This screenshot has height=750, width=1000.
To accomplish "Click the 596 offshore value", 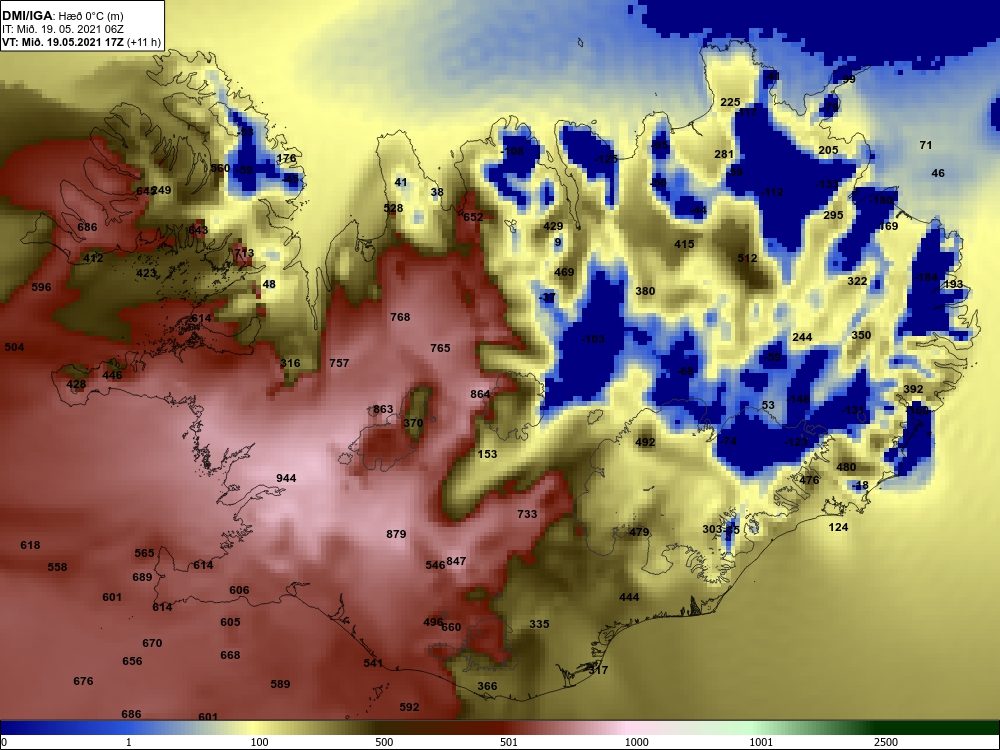I will tap(41, 287).
